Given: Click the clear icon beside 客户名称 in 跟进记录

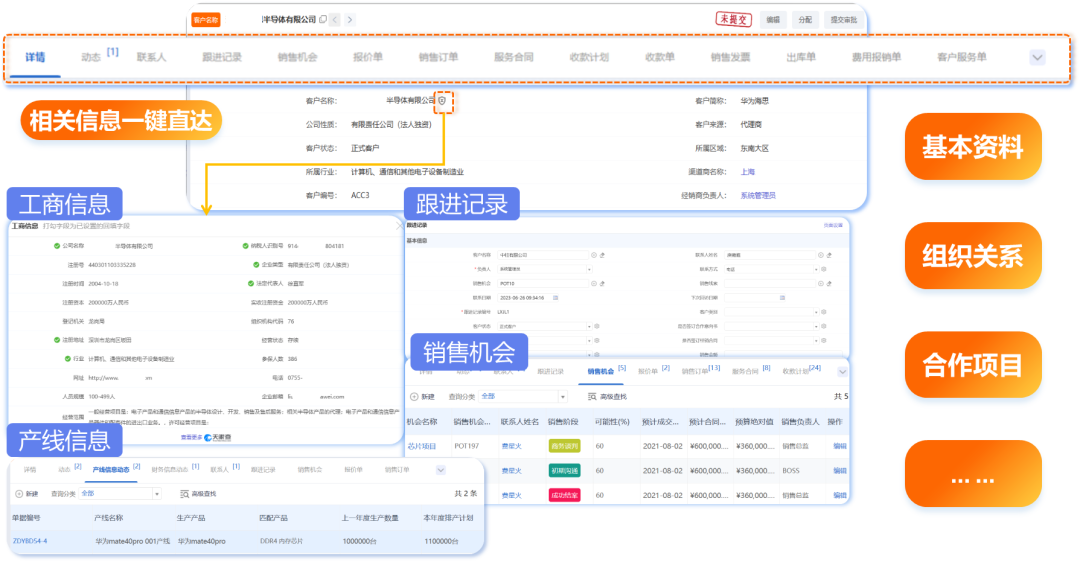Looking at the screenshot, I should 602,255.
